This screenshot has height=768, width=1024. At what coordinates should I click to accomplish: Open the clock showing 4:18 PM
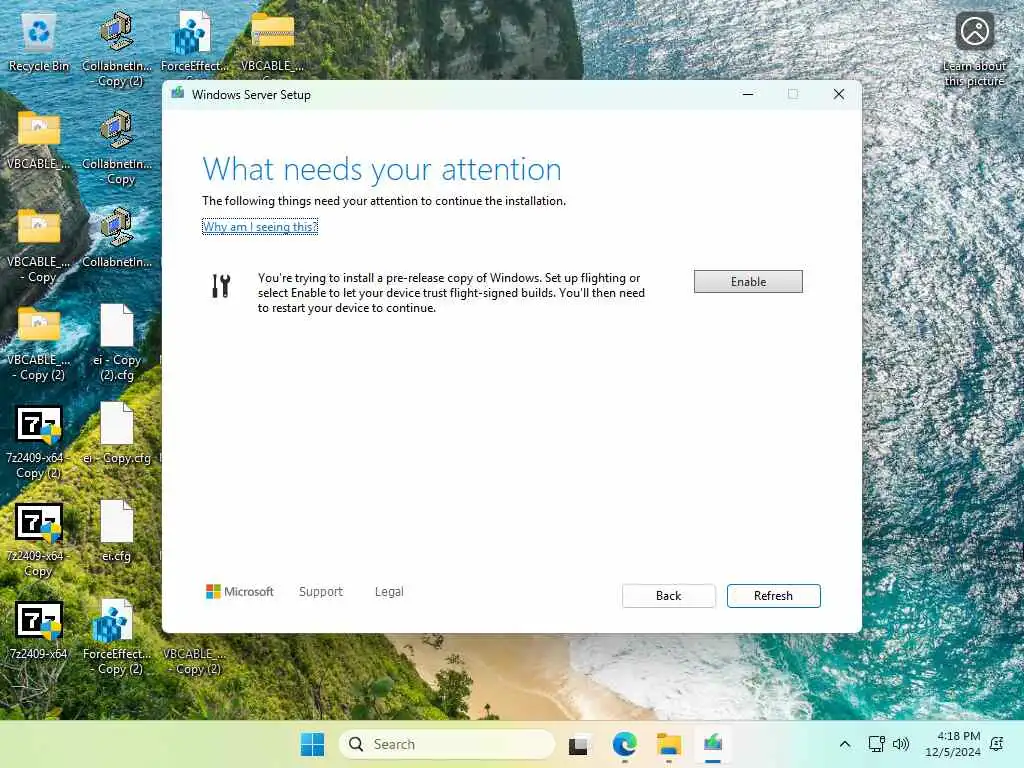(953, 744)
